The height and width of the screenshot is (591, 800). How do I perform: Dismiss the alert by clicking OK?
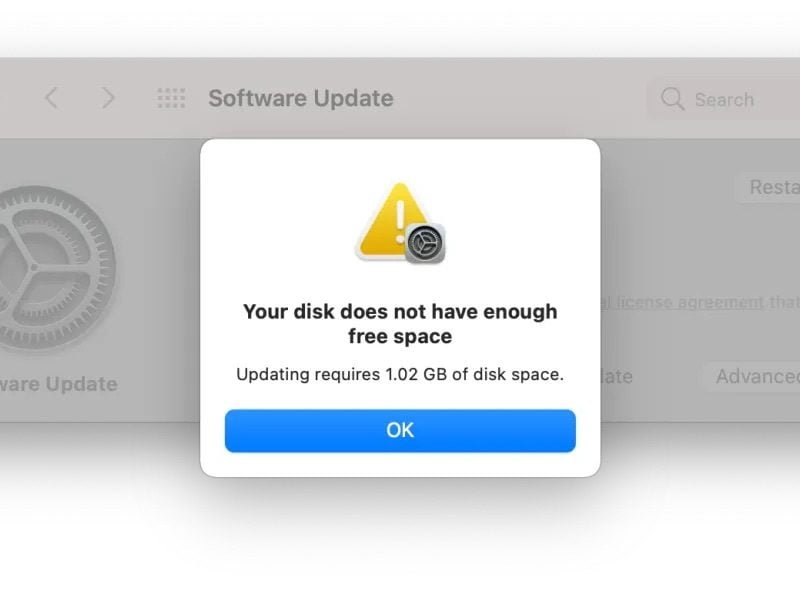400,430
